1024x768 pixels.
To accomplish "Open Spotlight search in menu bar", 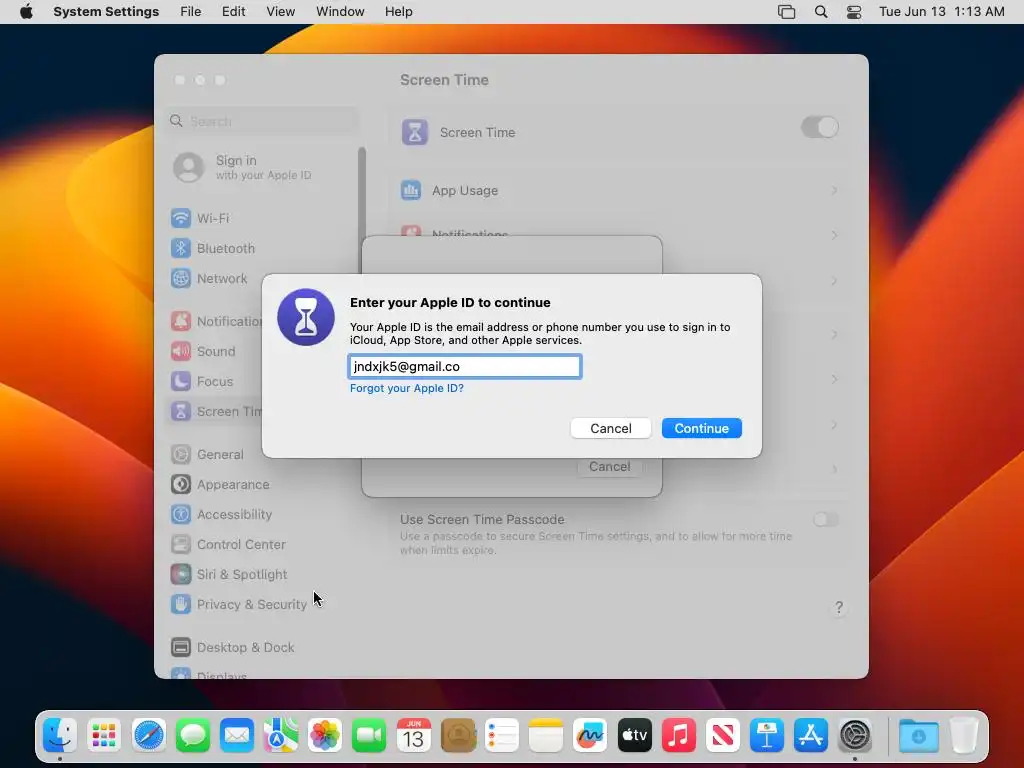I will click(821, 12).
